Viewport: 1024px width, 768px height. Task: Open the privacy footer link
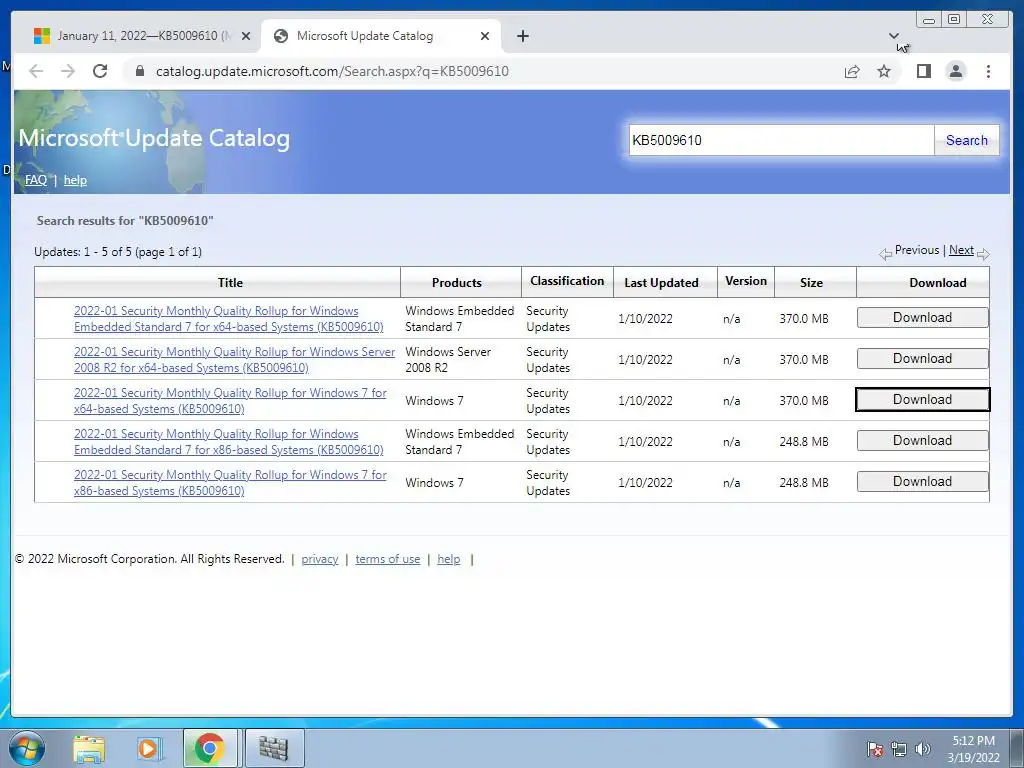click(319, 559)
